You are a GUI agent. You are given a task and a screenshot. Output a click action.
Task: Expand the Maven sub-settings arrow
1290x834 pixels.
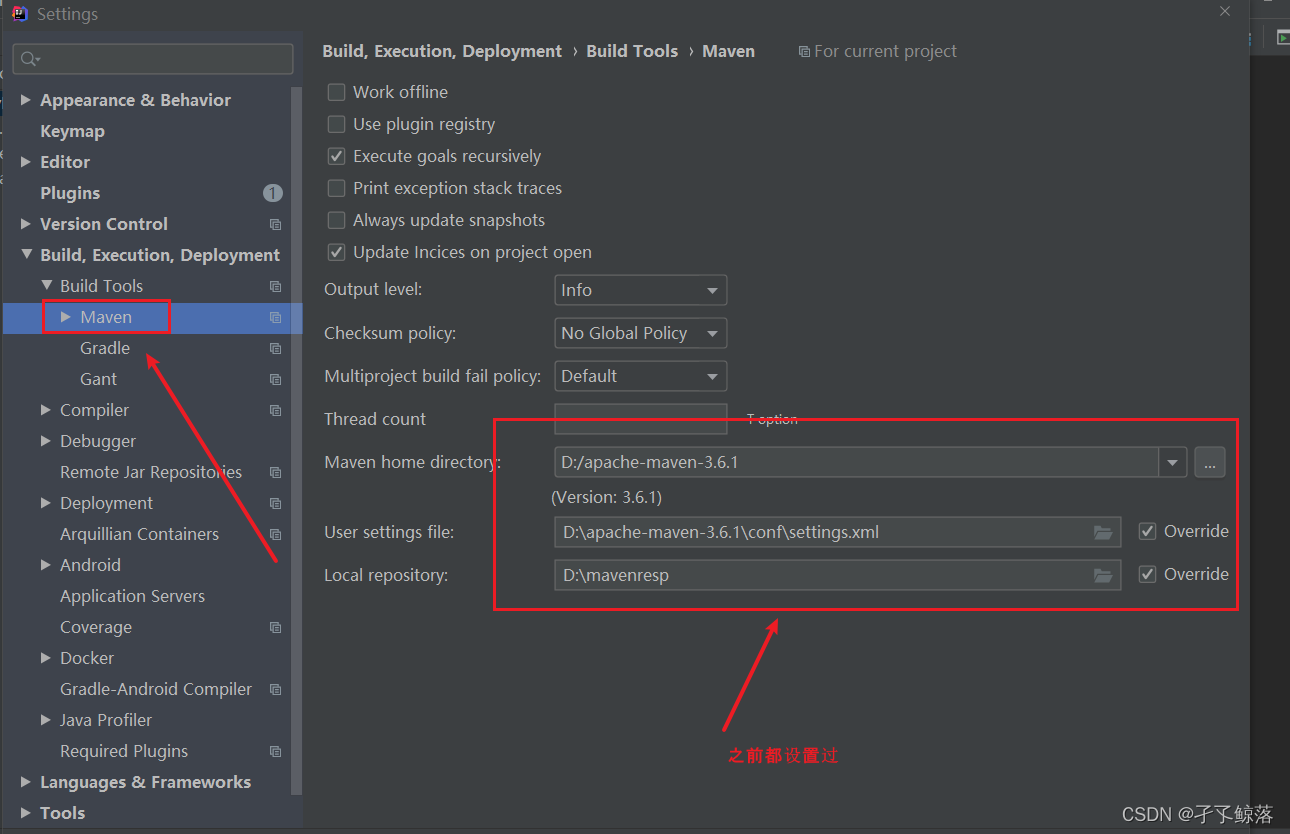point(66,317)
